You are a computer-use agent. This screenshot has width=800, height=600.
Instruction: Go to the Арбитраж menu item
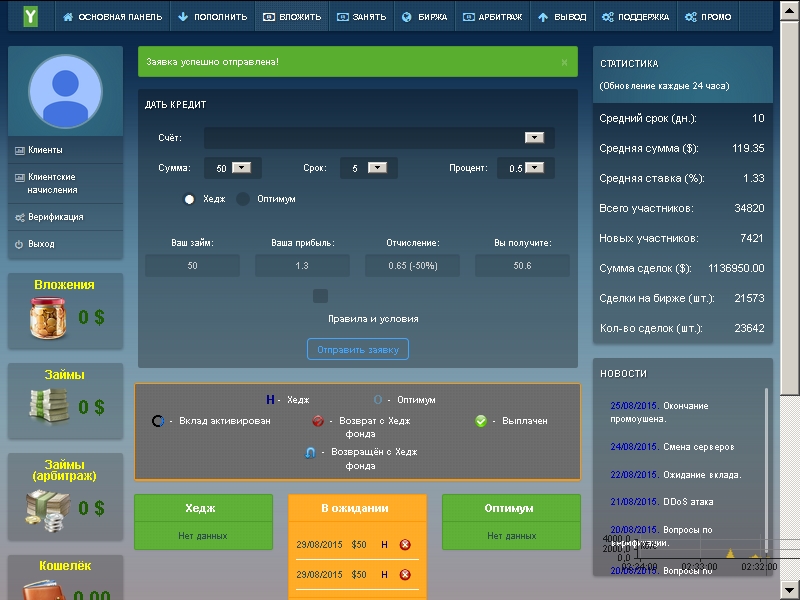(x=492, y=17)
